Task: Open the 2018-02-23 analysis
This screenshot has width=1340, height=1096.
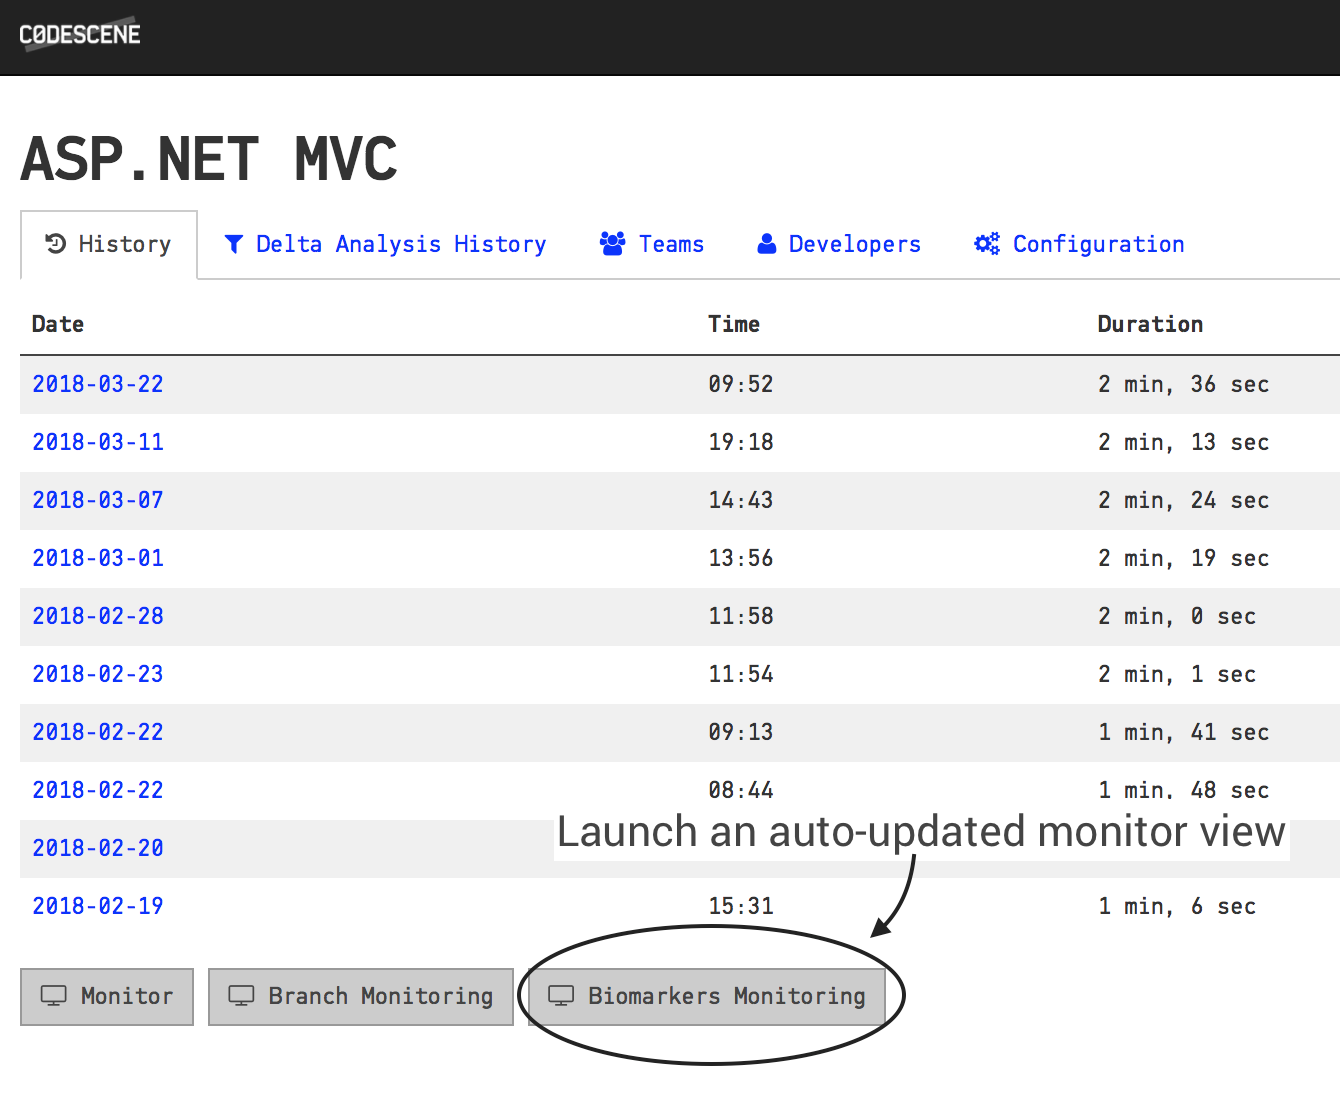Action: click(x=98, y=674)
